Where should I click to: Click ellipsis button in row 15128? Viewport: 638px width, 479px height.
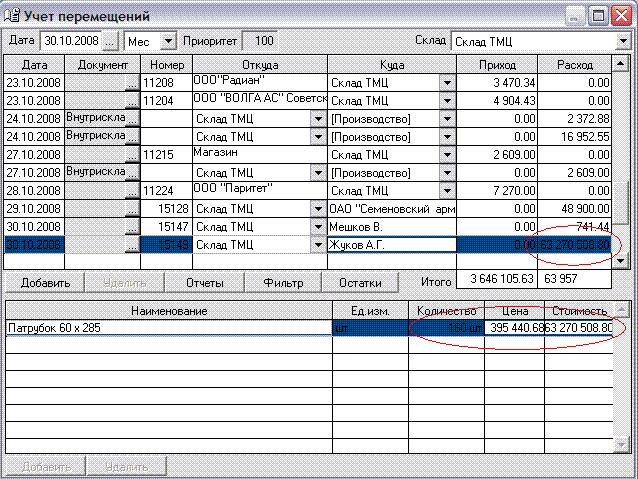(x=130, y=209)
